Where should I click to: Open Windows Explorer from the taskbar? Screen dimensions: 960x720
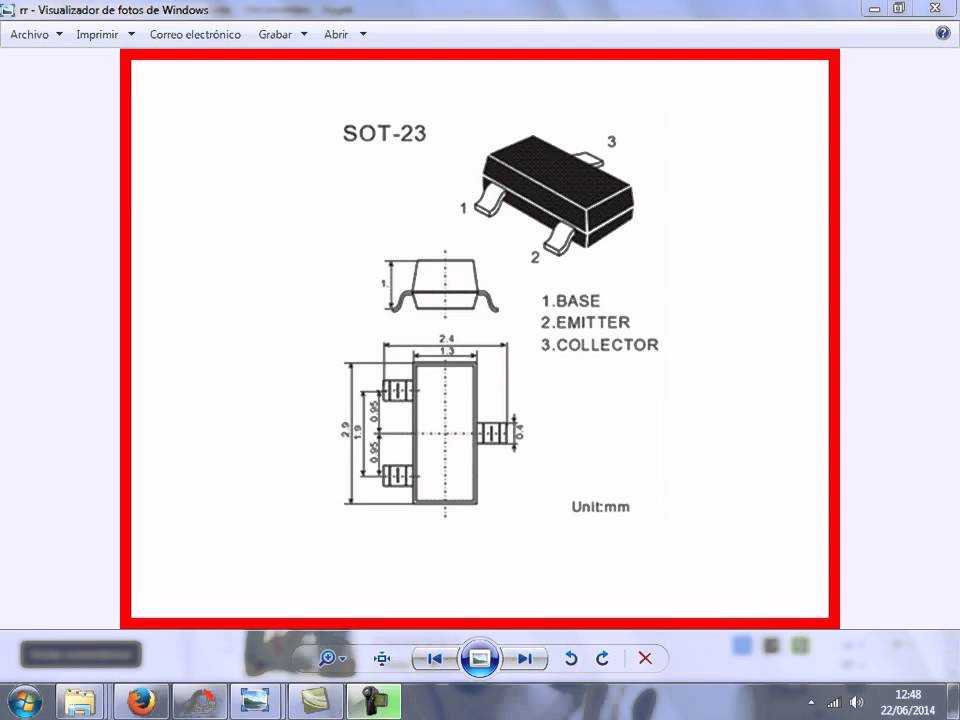pos(82,702)
